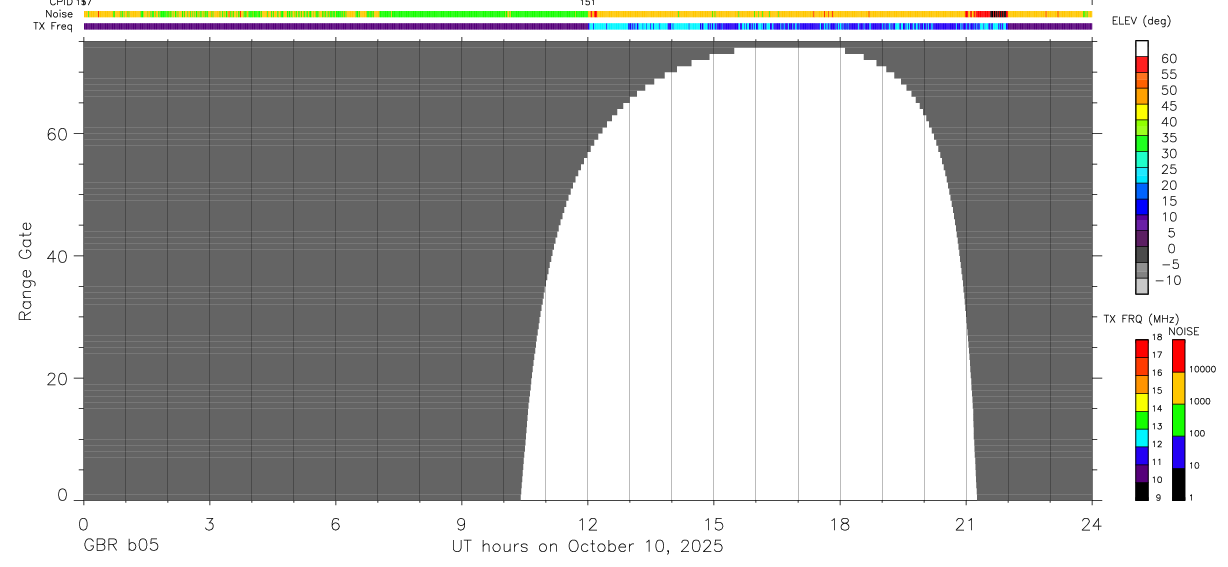Click x-axis tick label '21'
1228x567 pixels.
[x=965, y=522]
